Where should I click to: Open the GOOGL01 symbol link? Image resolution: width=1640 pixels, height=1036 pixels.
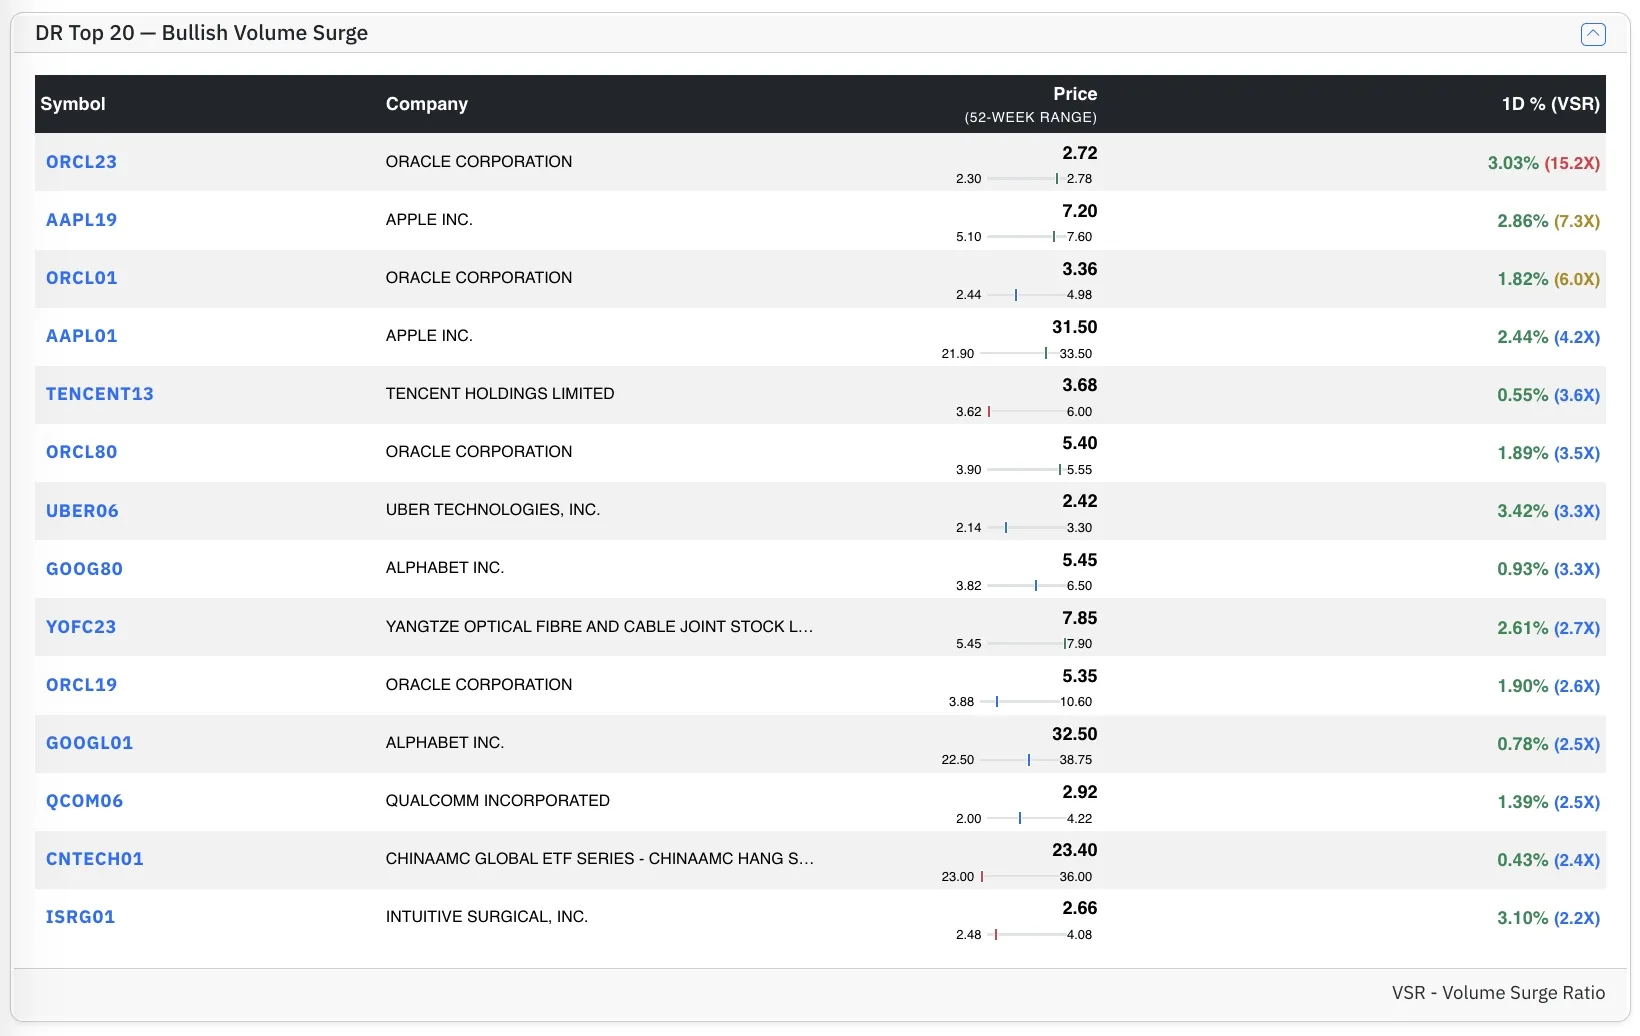tap(89, 743)
